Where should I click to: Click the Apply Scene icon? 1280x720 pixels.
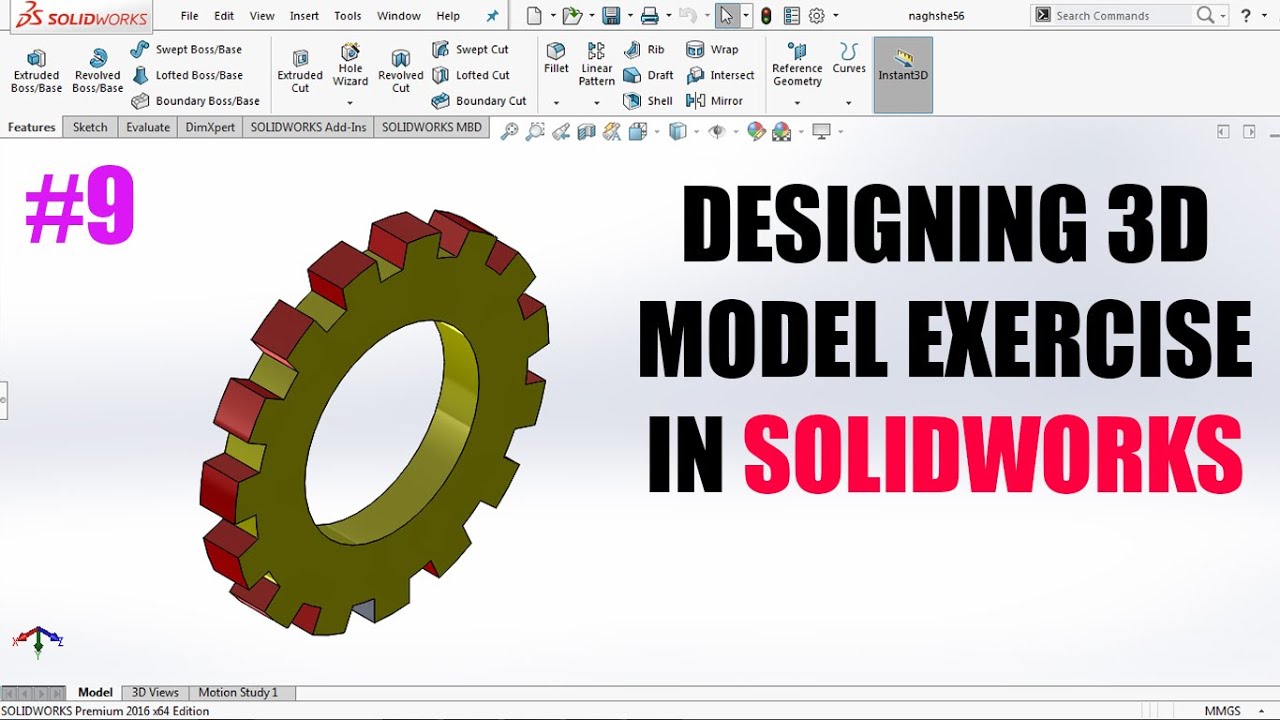pyautogui.click(x=782, y=131)
